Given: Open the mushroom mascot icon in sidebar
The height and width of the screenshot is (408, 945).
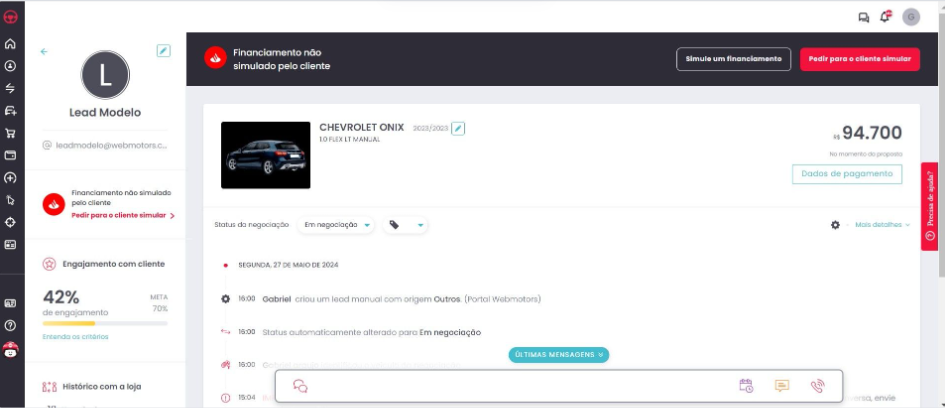Looking at the screenshot, I should (10, 349).
